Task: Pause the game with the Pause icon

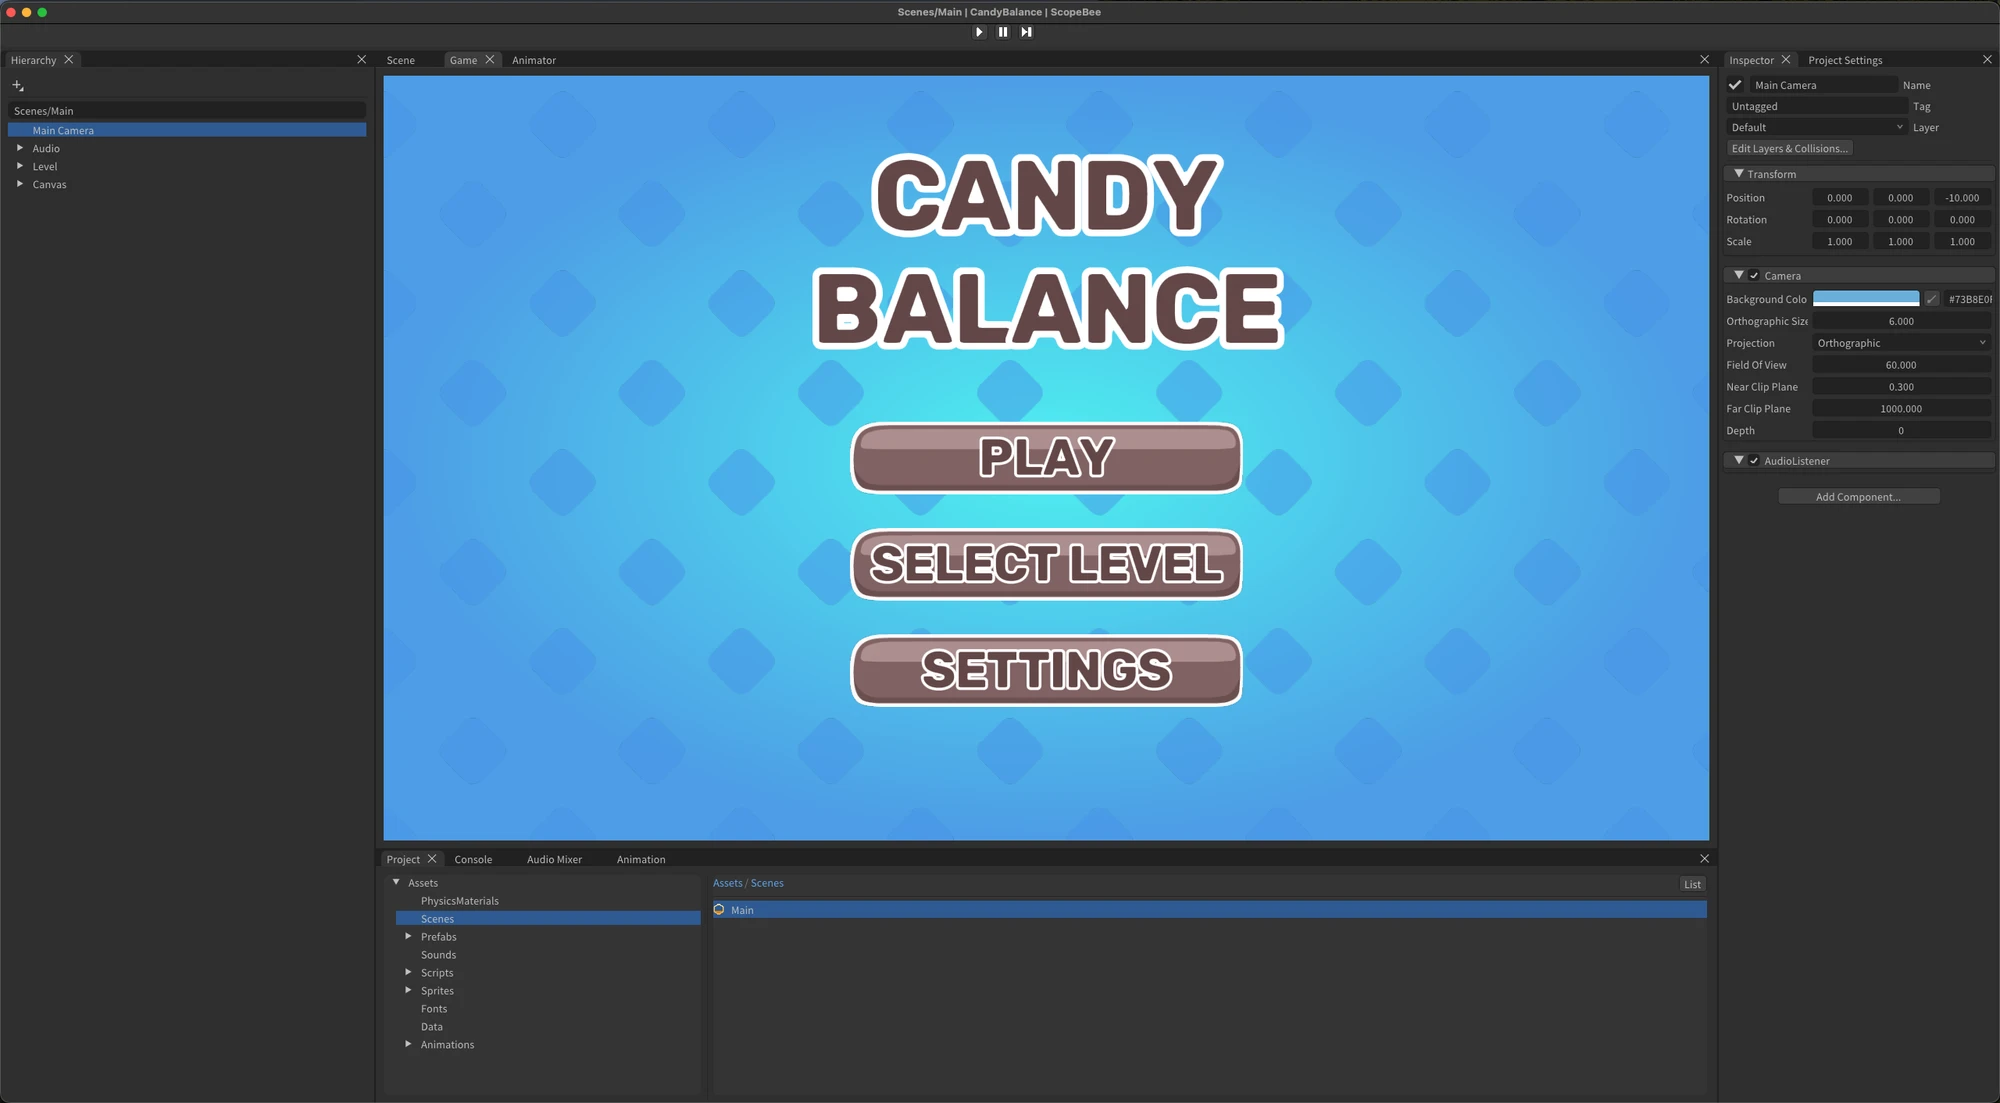Action: pos(1003,32)
